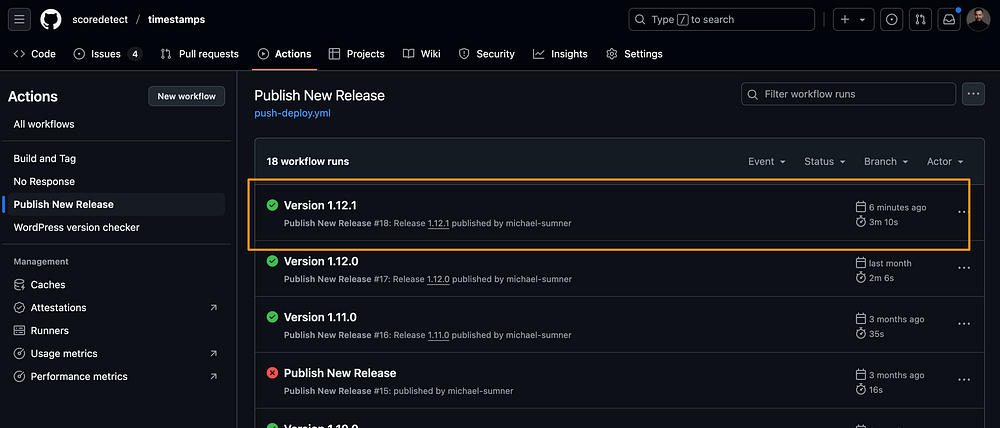Click the New workflow button
Screen dimensions: 1000x428
click(x=186, y=96)
